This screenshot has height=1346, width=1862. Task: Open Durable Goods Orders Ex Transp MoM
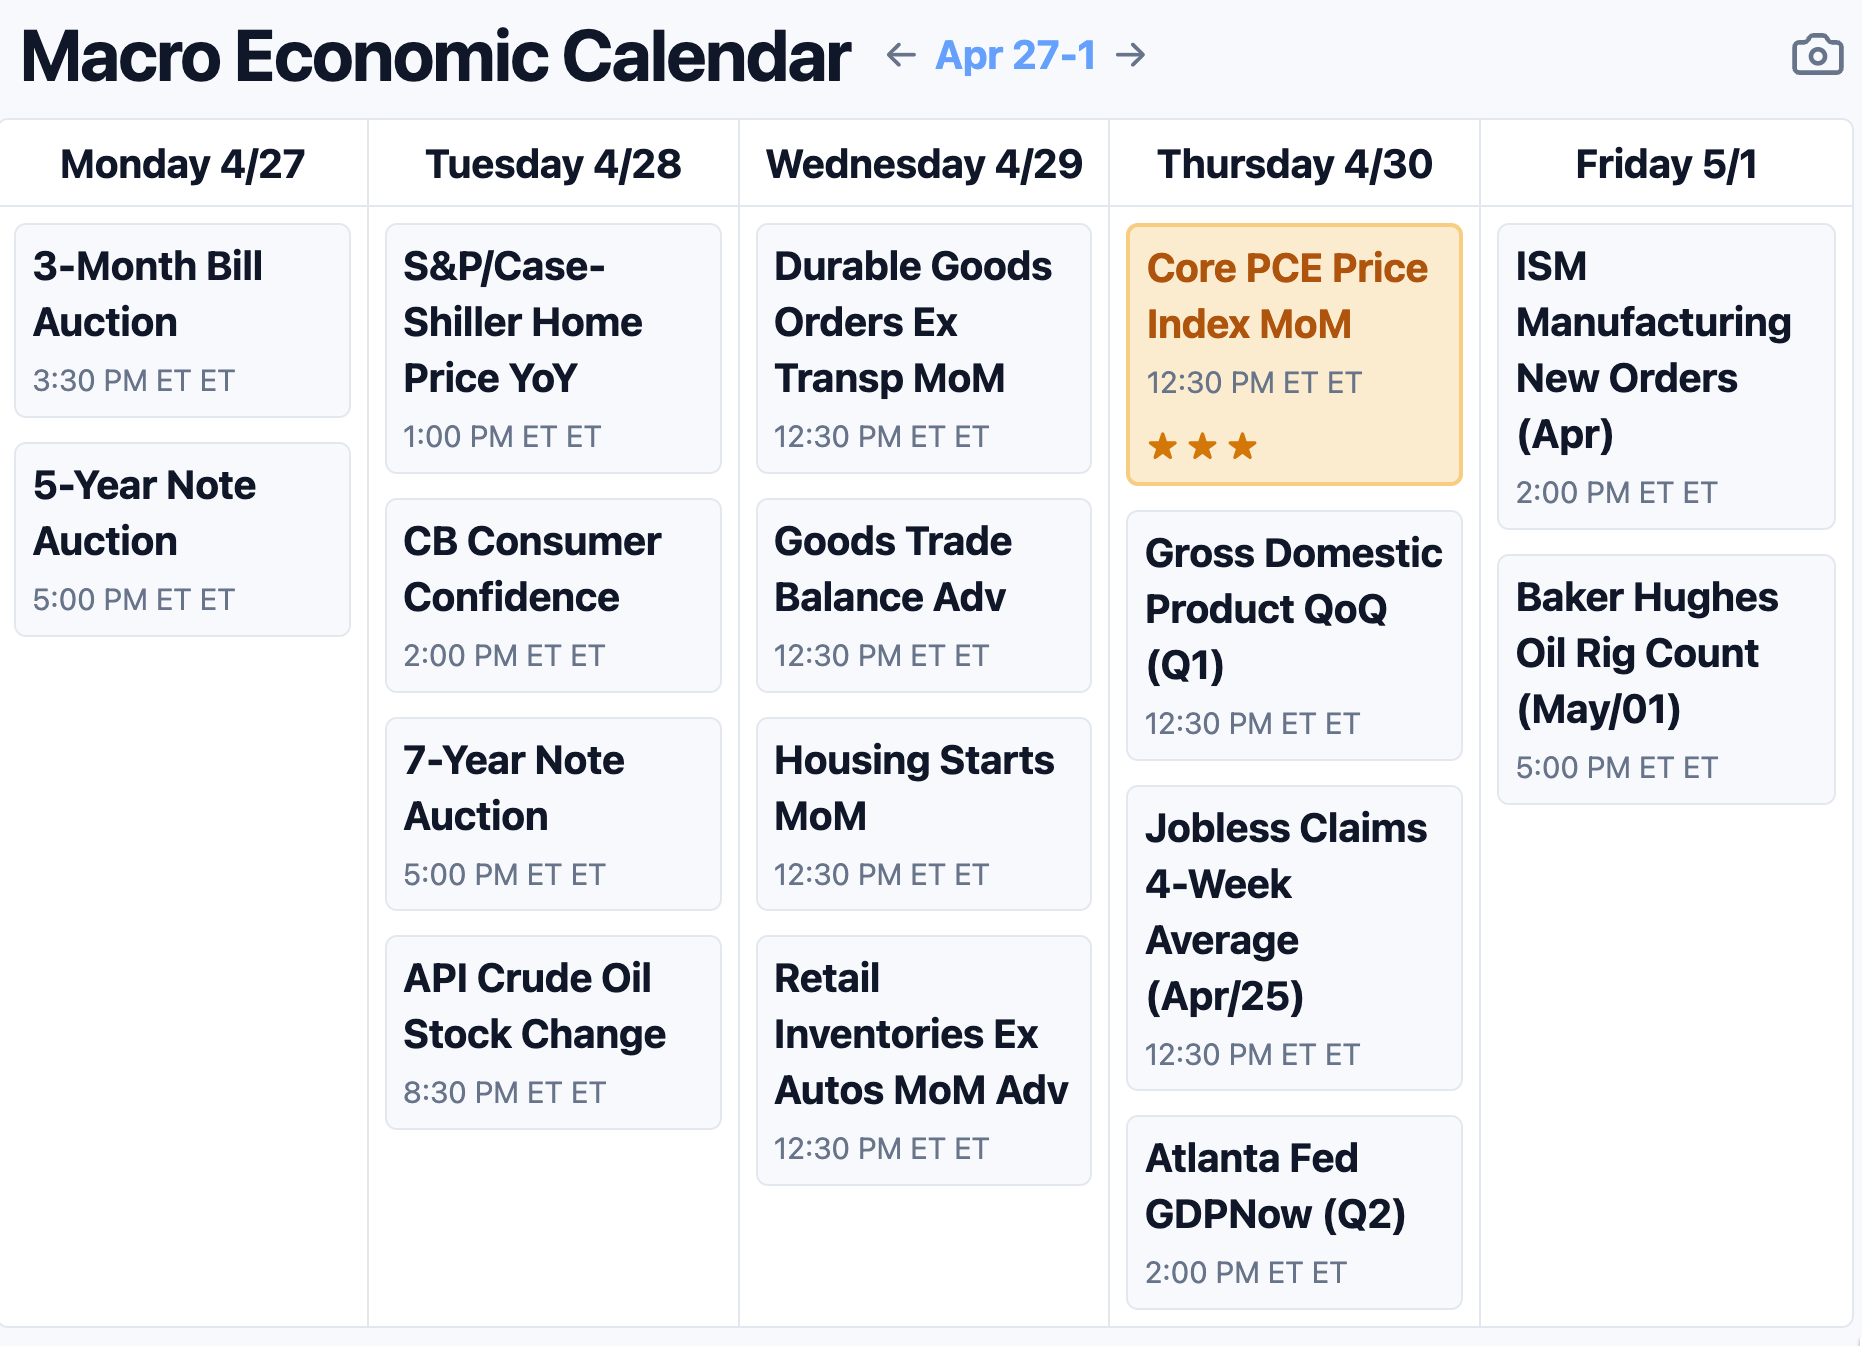(x=923, y=348)
